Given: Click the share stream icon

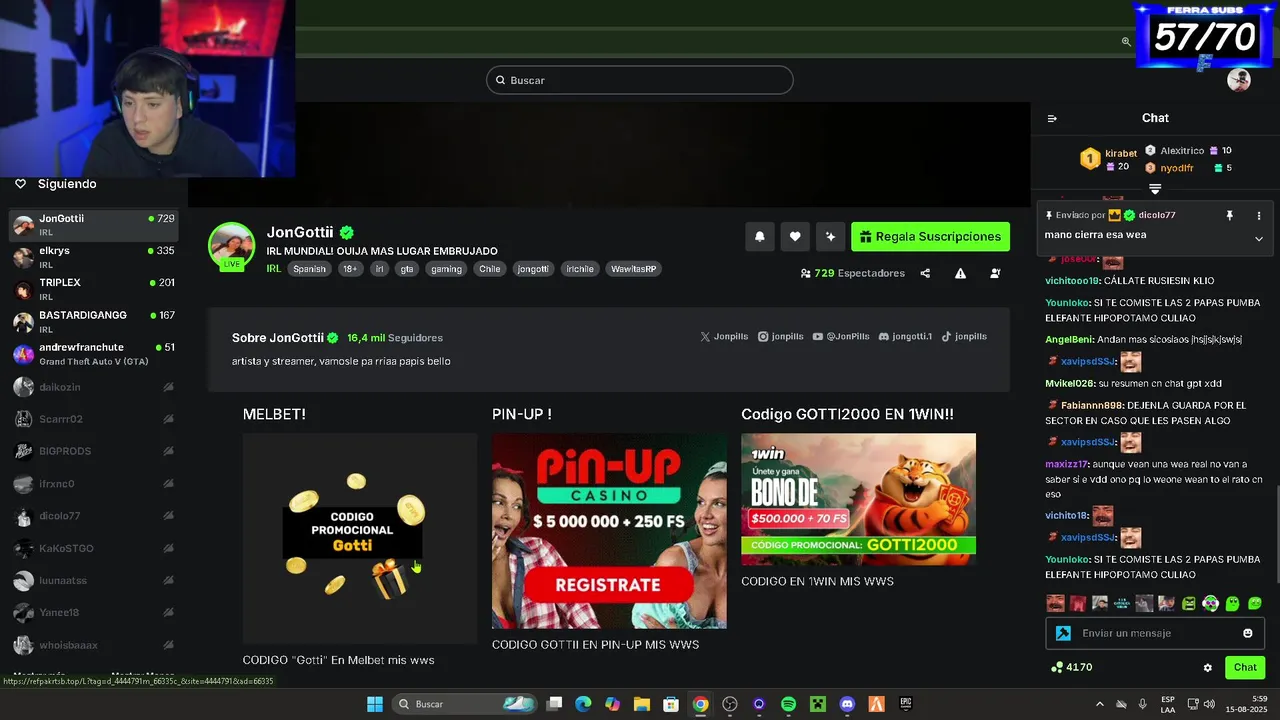Looking at the screenshot, I should pos(925,273).
